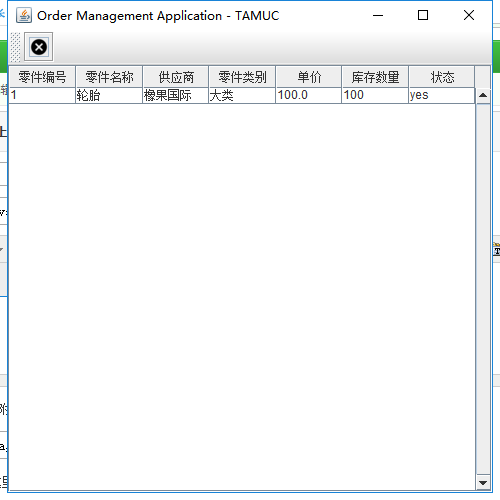This screenshot has width=500, height=500.
Task: Select the cell with part number 1
Action: [x=42, y=95]
